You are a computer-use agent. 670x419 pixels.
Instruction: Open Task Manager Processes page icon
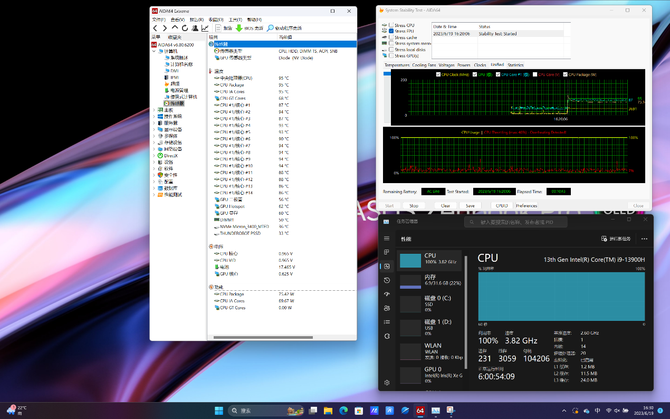(x=387, y=252)
